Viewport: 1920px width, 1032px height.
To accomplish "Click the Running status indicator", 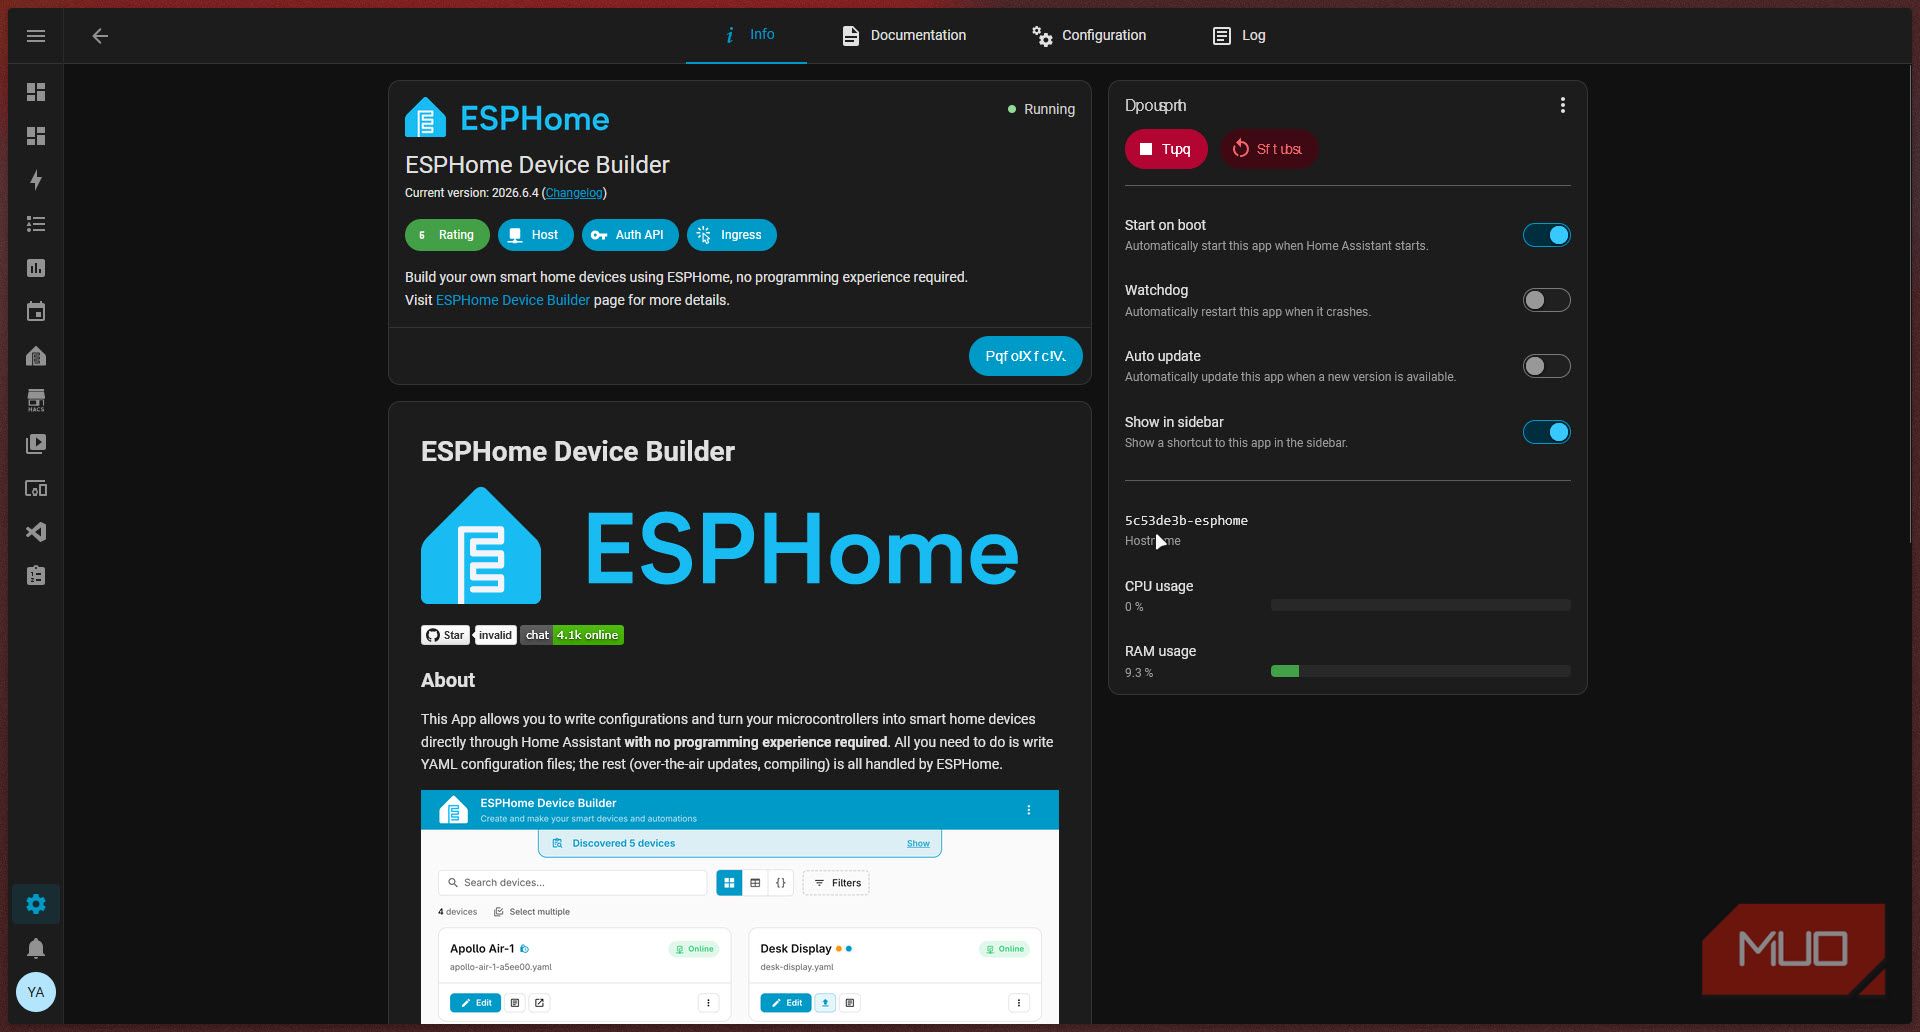I will point(1041,109).
